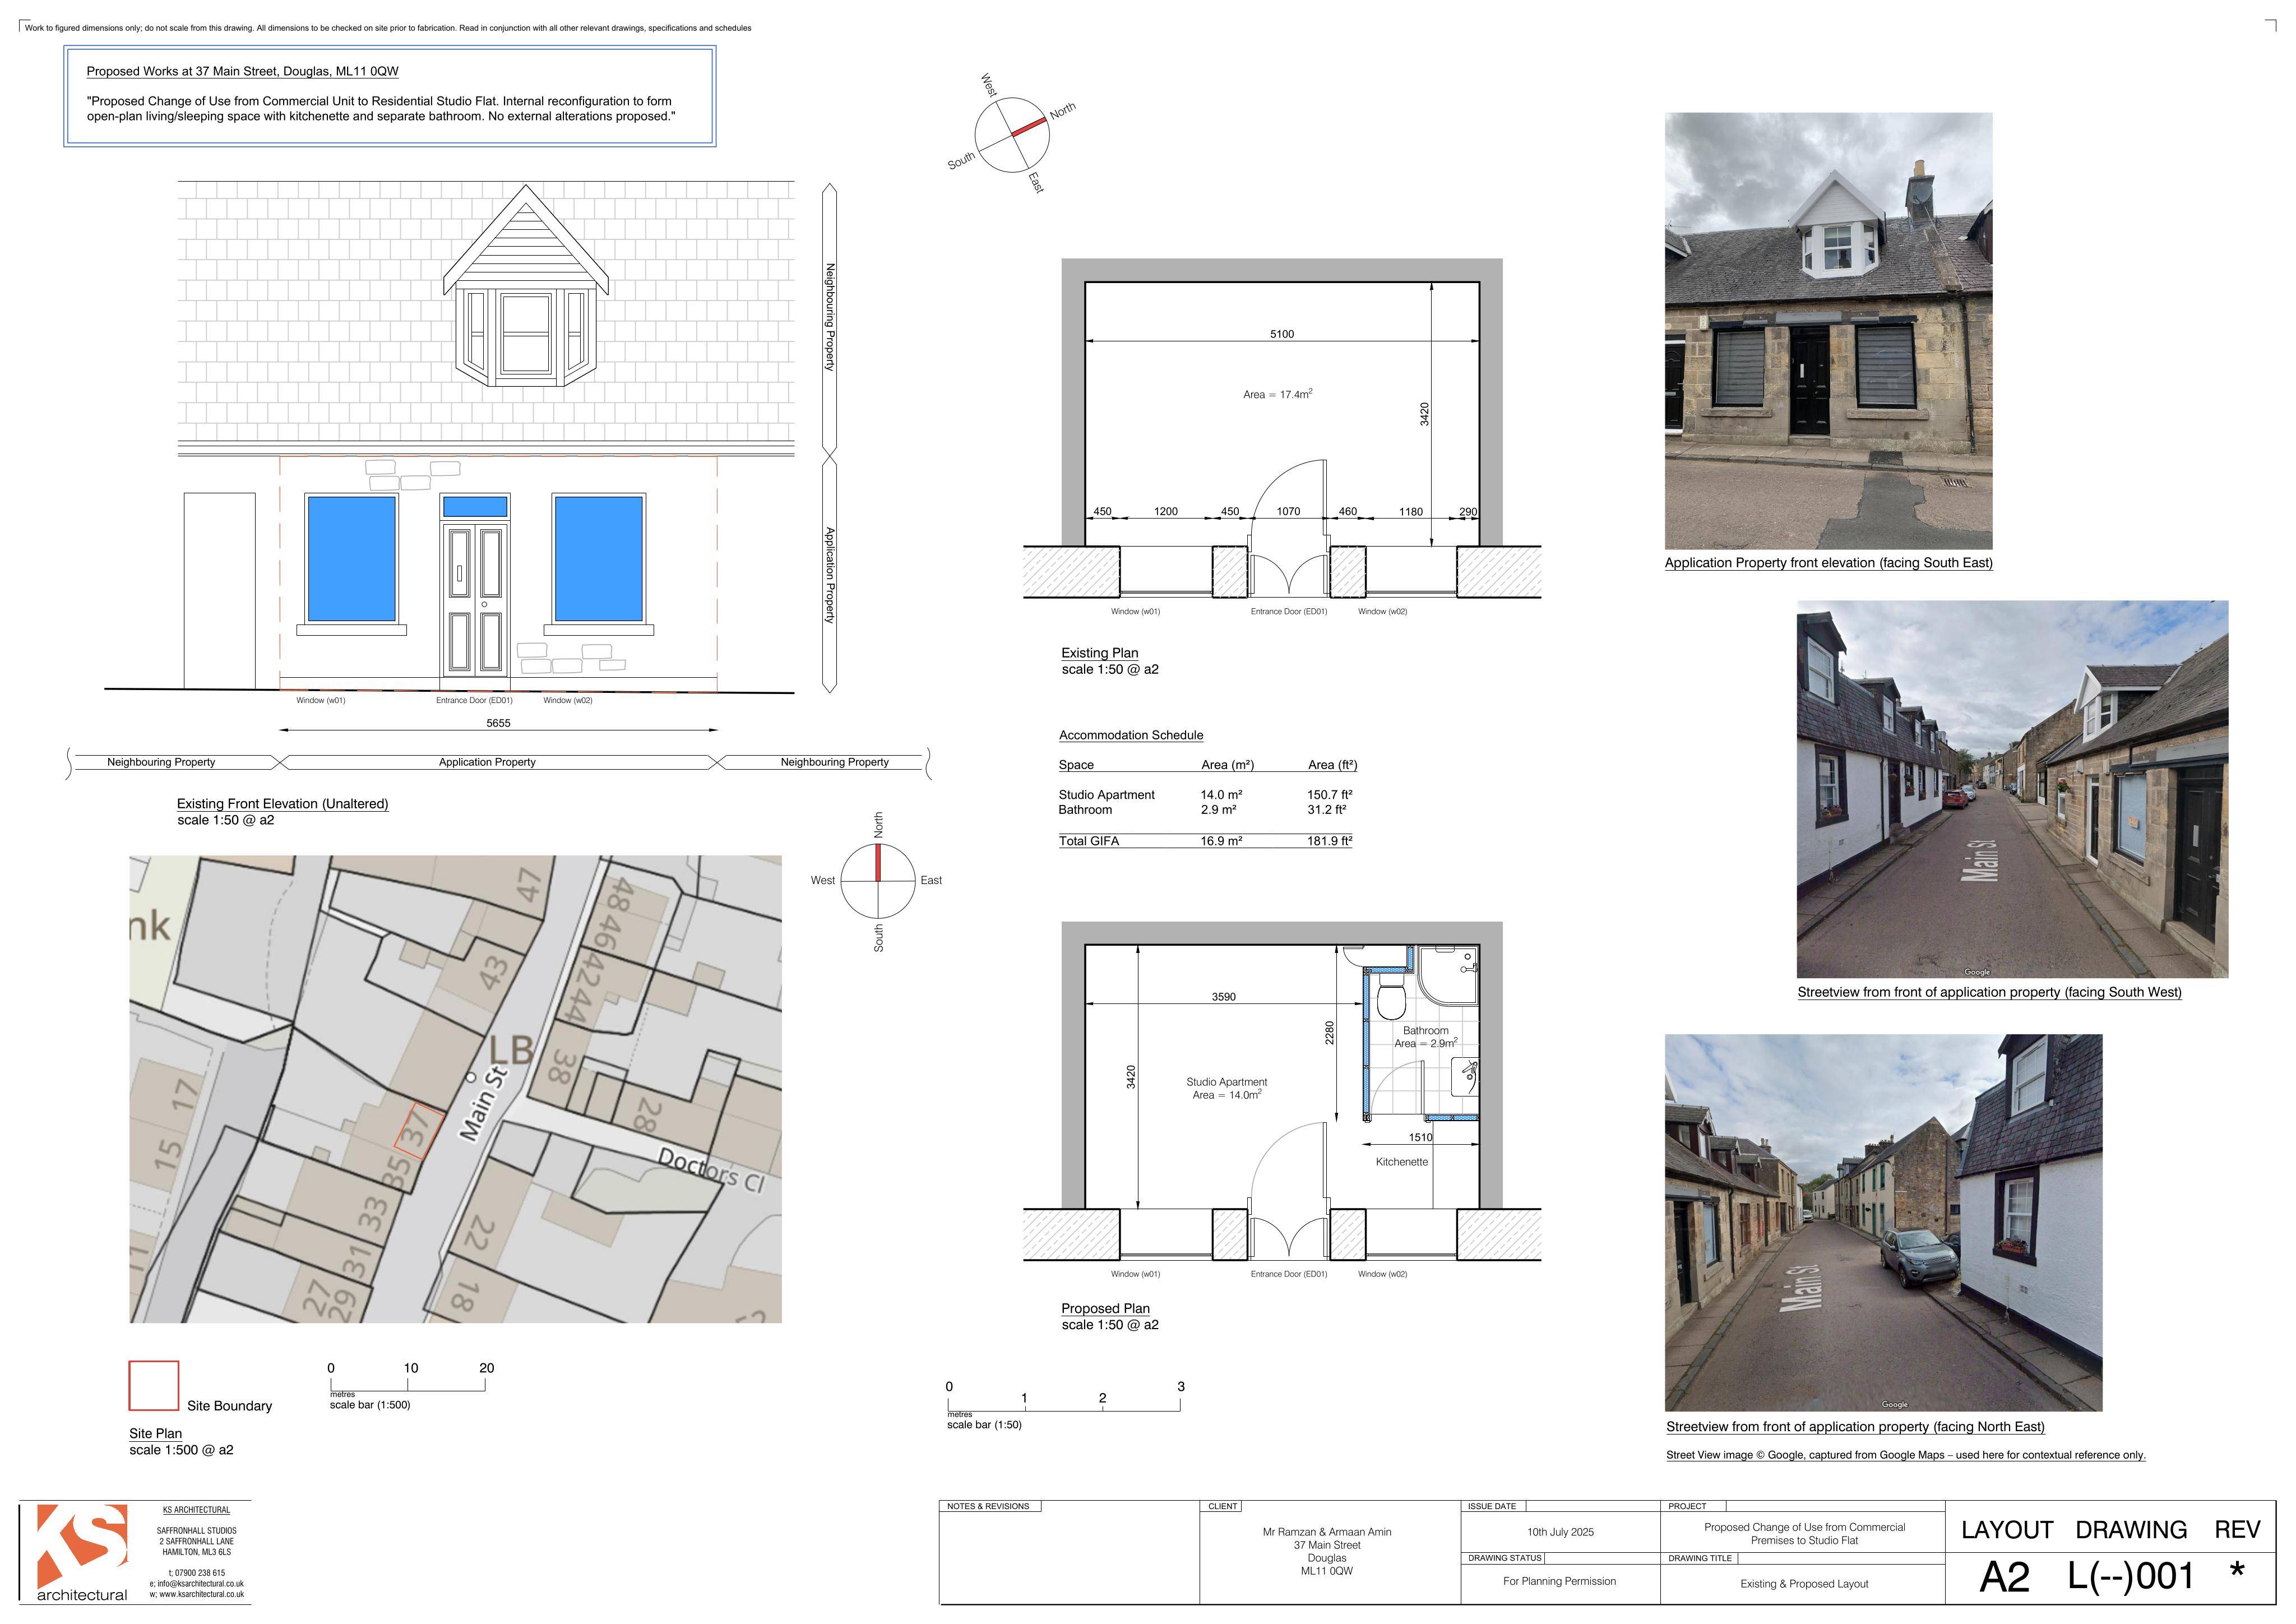The height and width of the screenshot is (1624, 2296).
Task: Click the 'For Planning Permission' drawing status
Action: [1559, 1581]
